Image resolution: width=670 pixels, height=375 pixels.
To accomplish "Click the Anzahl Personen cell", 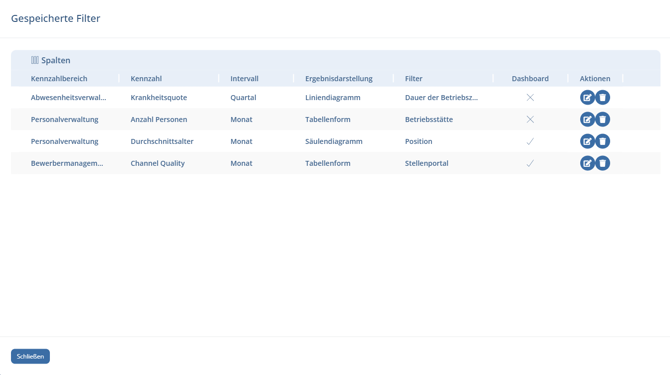I will [159, 119].
